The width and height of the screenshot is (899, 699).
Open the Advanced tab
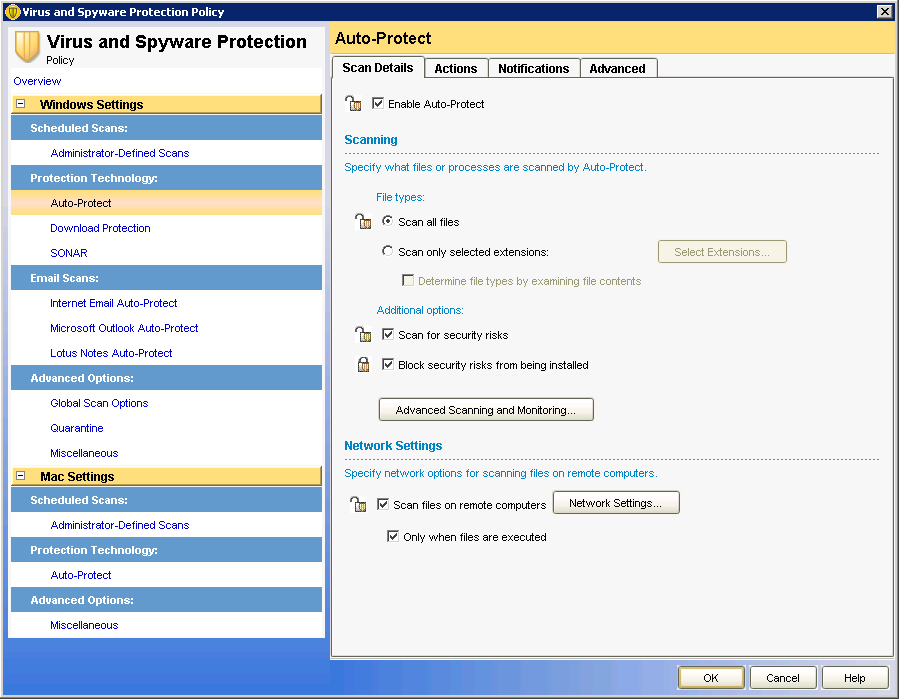pyautogui.click(x=617, y=69)
